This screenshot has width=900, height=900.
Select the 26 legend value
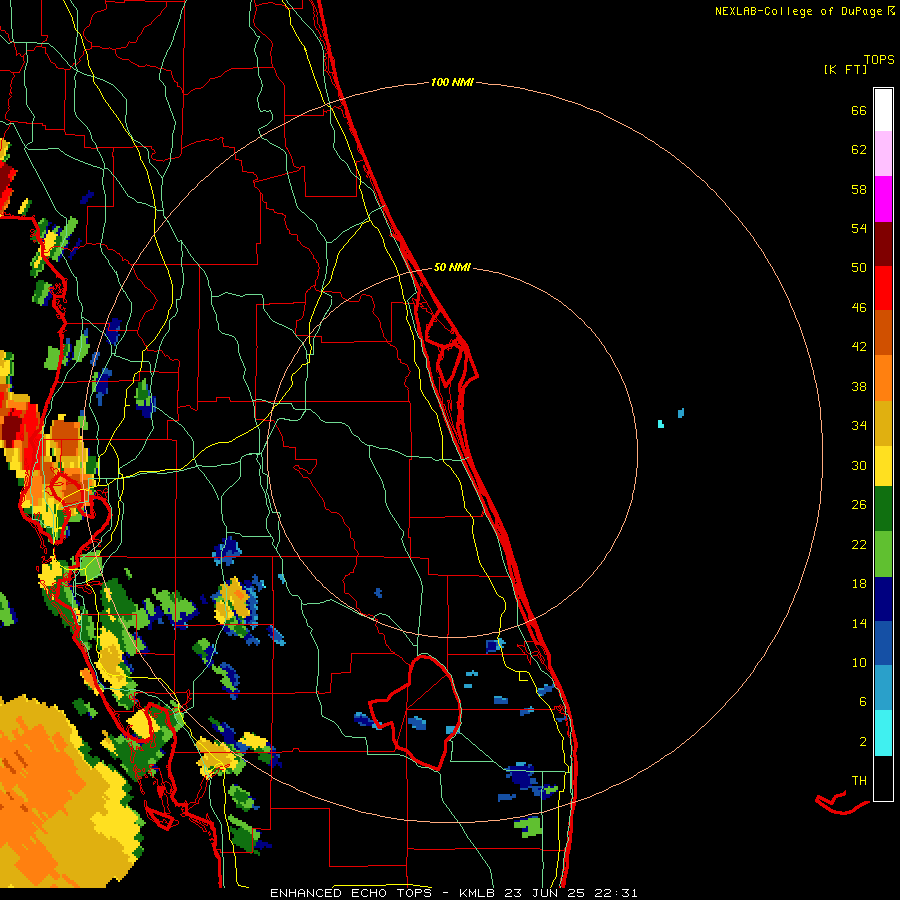(x=859, y=505)
